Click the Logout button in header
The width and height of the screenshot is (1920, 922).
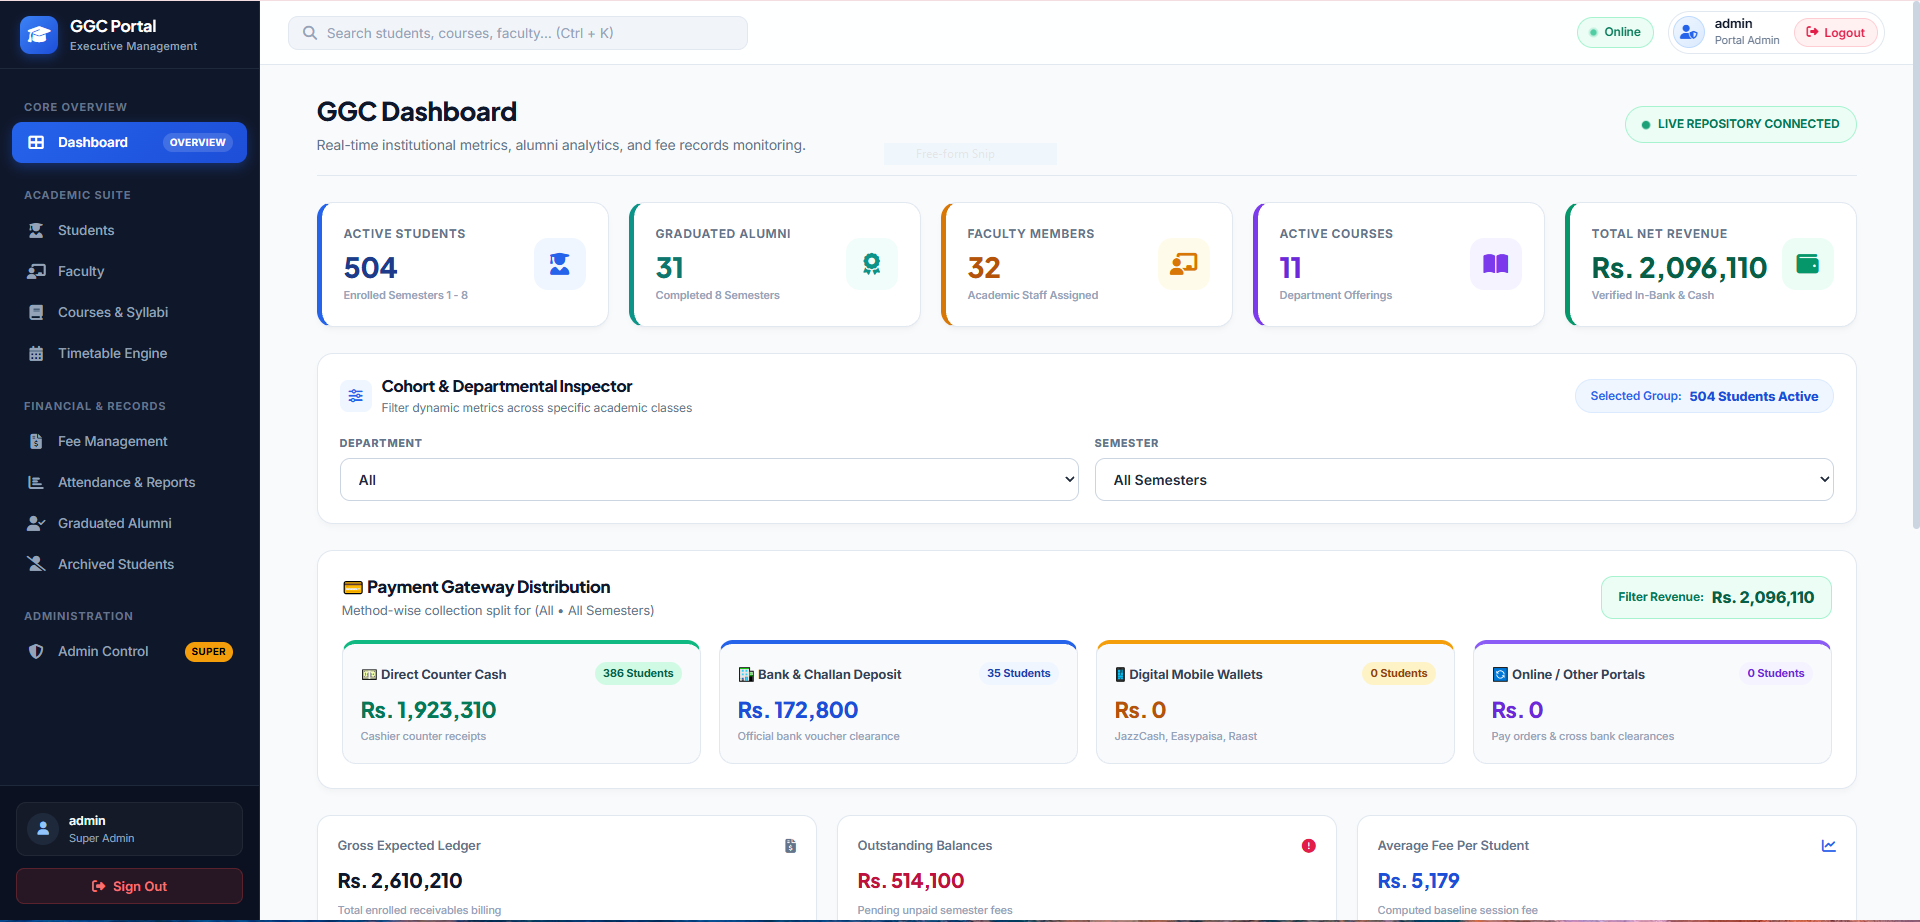pyautogui.click(x=1836, y=33)
